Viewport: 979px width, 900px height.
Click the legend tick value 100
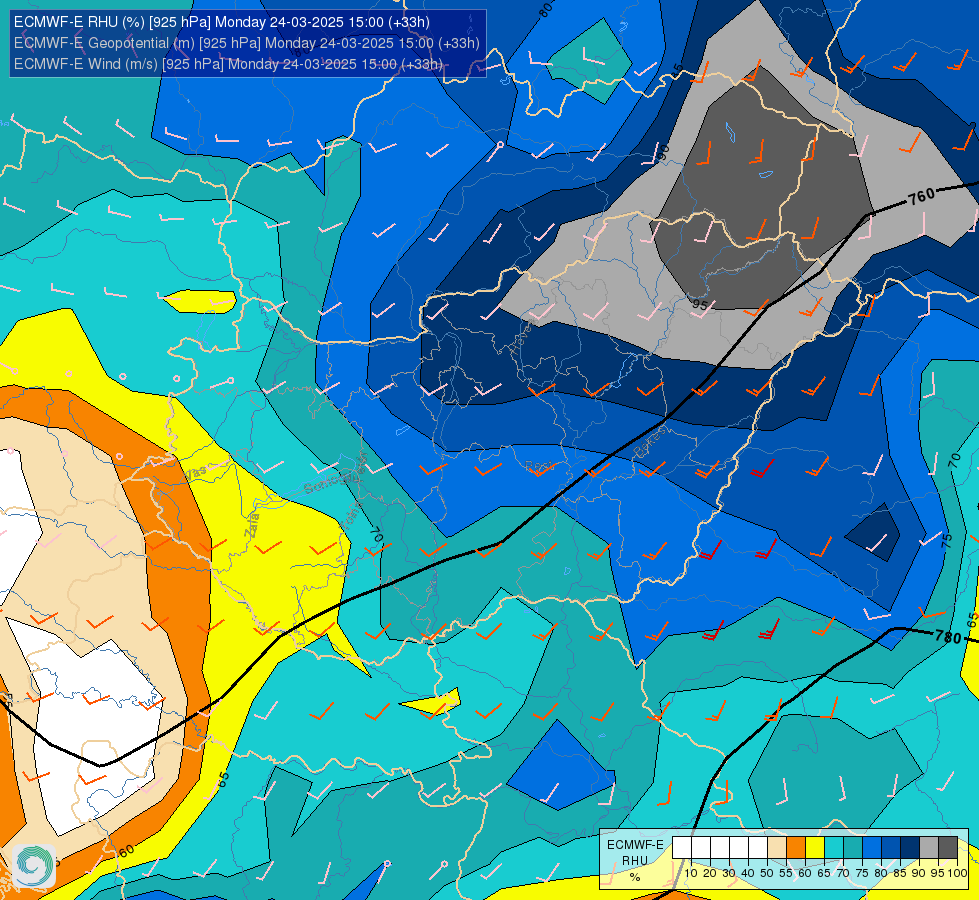pyautogui.click(x=957, y=873)
